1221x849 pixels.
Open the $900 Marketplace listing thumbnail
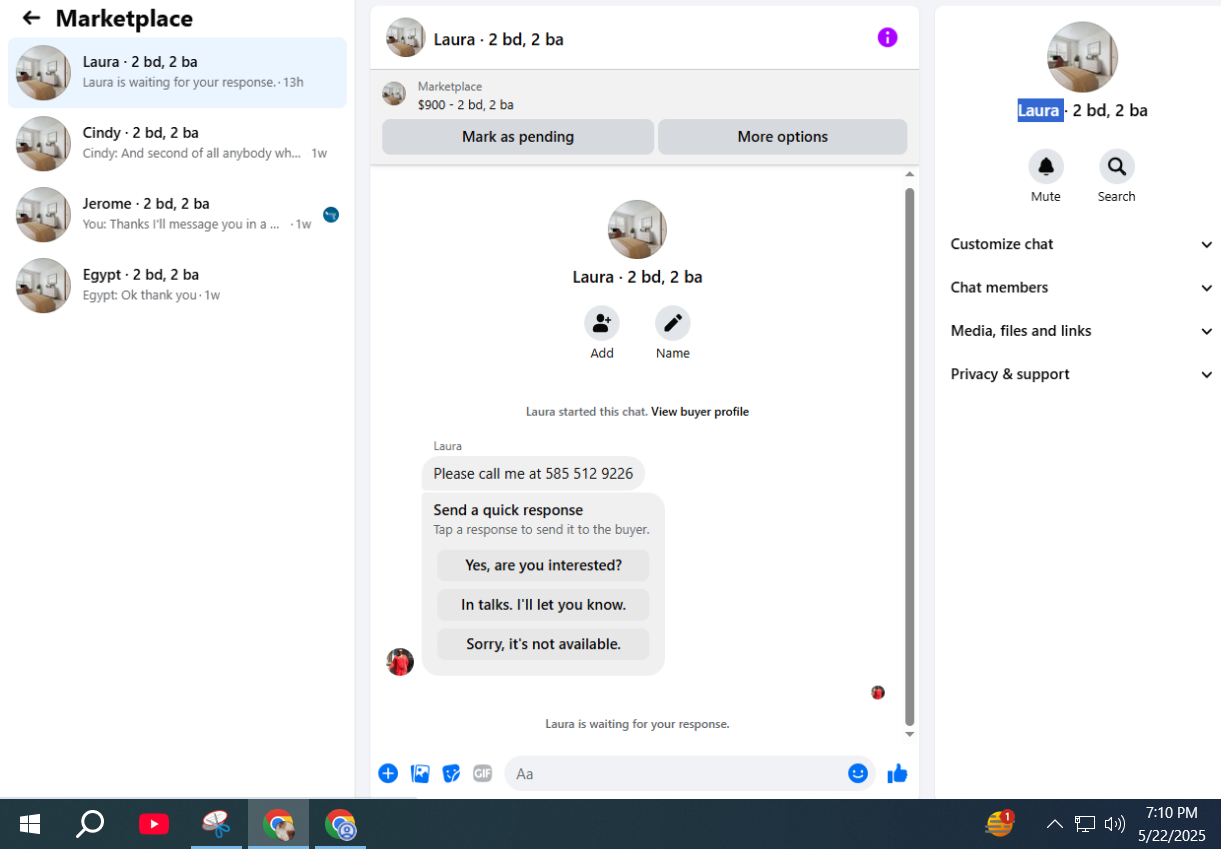pyautogui.click(x=394, y=94)
